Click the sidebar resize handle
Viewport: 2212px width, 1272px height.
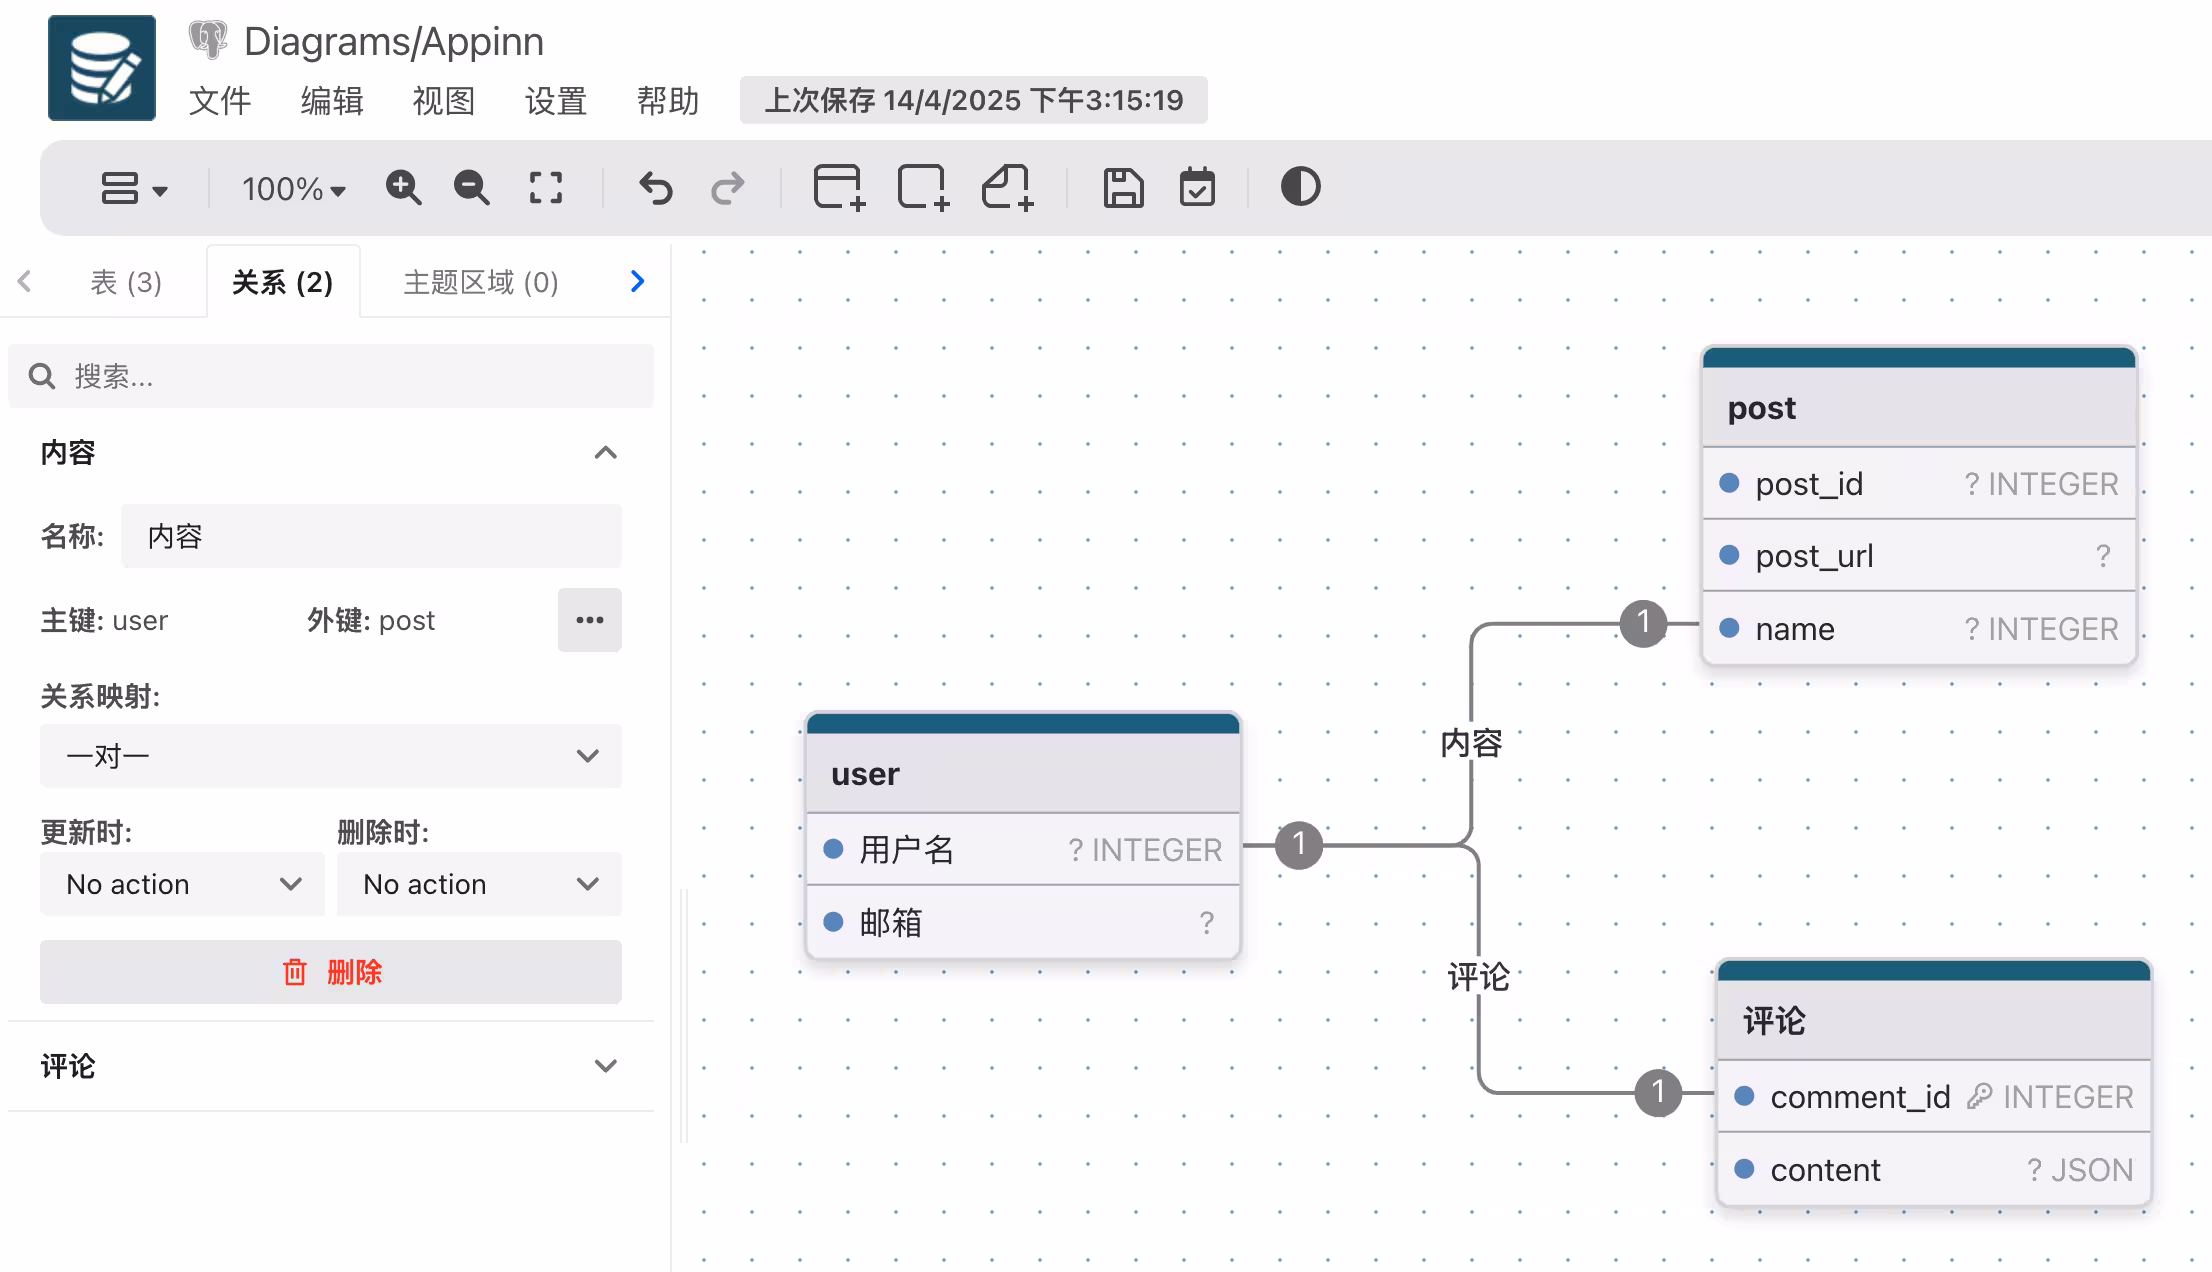point(685,1016)
